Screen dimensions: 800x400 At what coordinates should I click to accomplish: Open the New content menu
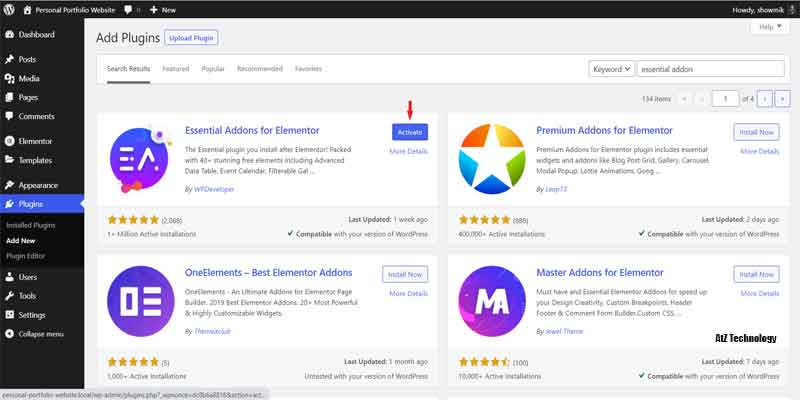[x=163, y=10]
